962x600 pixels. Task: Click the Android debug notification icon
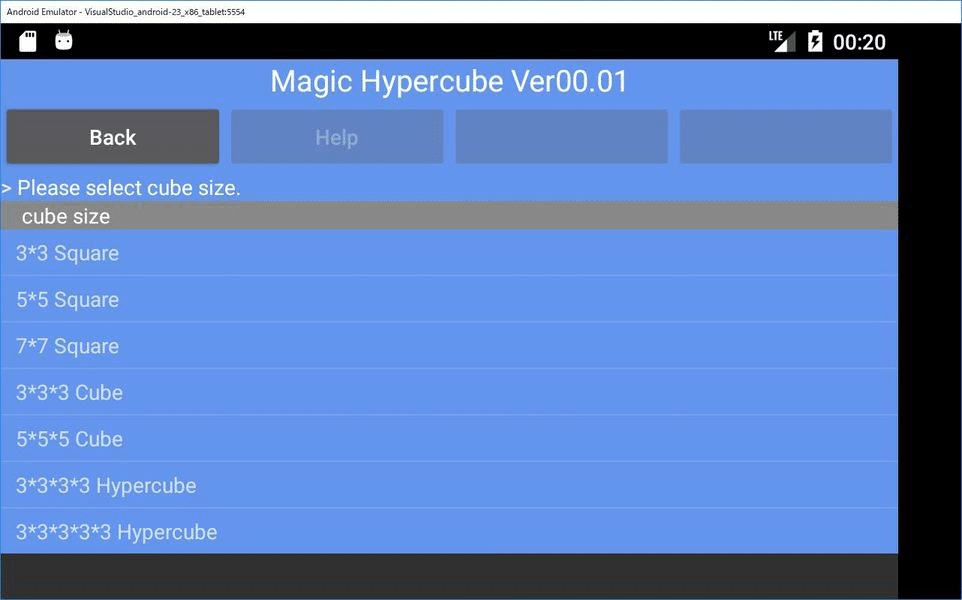coord(64,40)
